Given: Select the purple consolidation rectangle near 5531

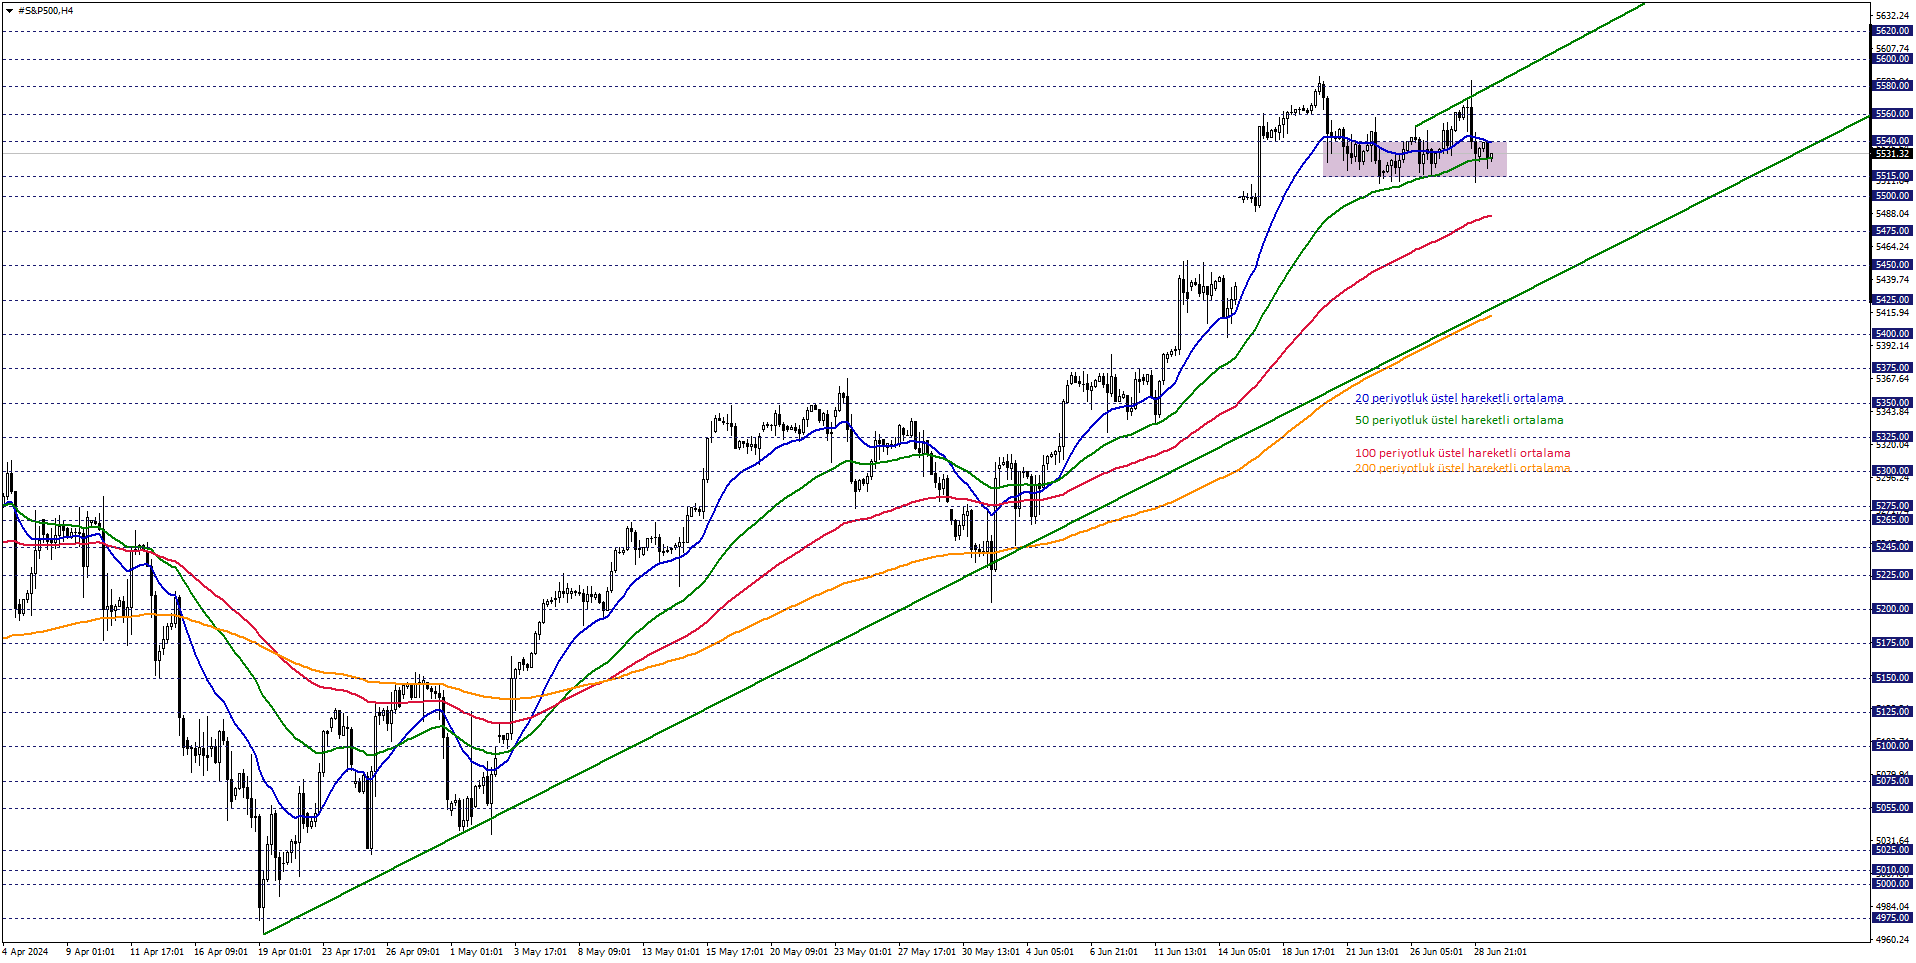Looking at the screenshot, I should point(1414,158).
